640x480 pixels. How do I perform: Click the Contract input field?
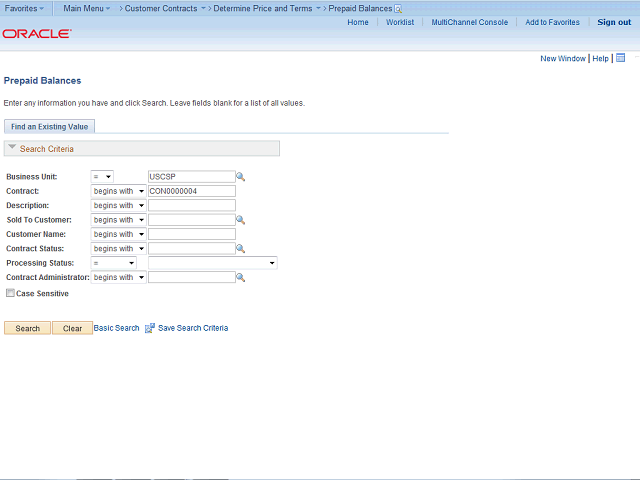pyautogui.click(x=192, y=191)
